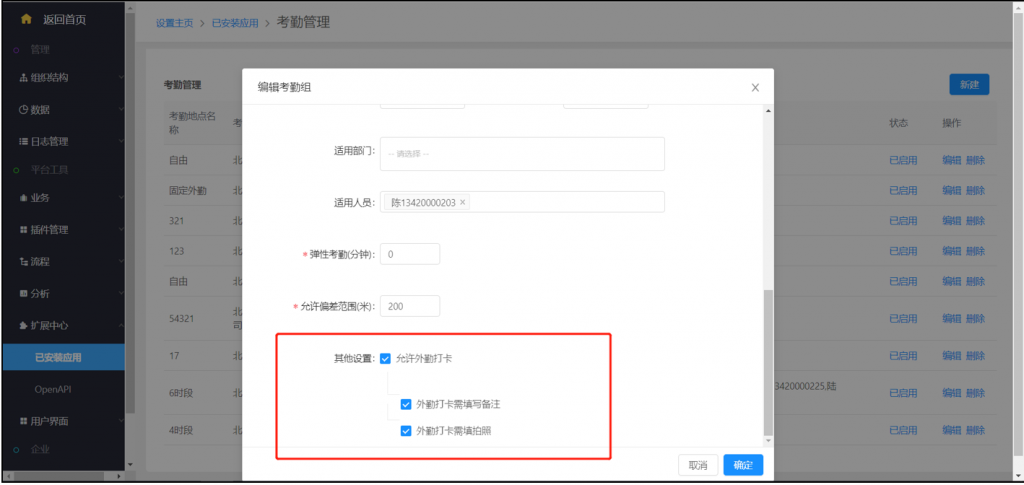
Task: Uncheck the 允许外勤打卡 checkbox
Action: (x=385, y=358)
